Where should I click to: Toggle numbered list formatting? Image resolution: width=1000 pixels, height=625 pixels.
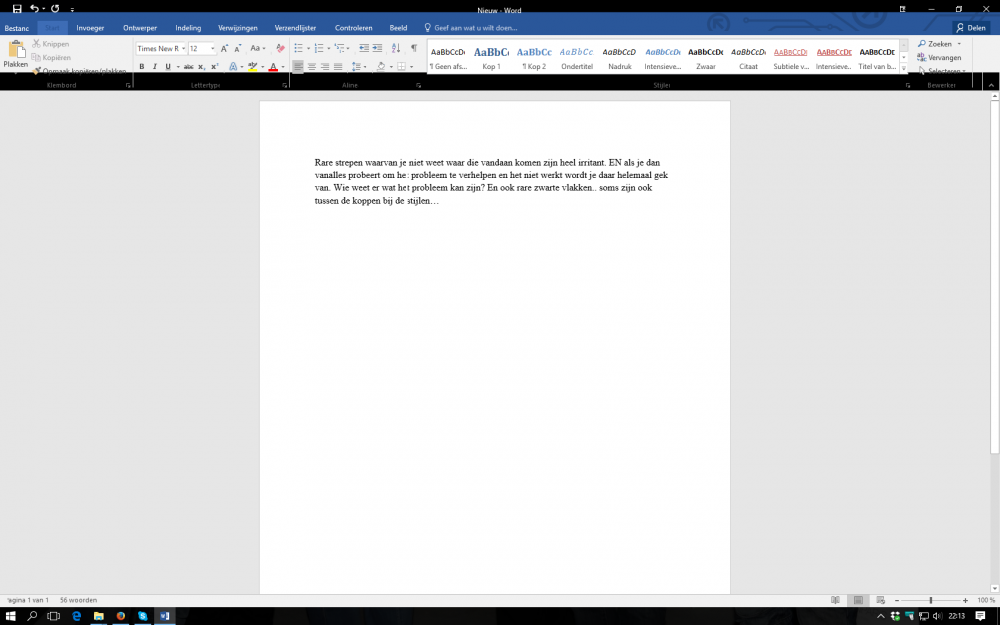click(x=318, y=49)
